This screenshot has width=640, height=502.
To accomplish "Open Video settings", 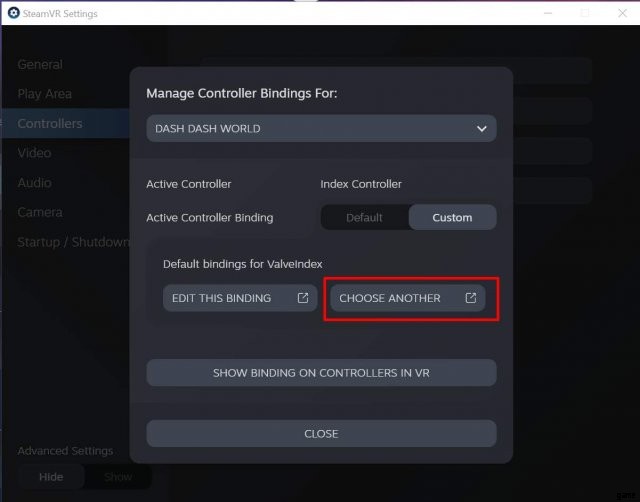I will (34, 153).
